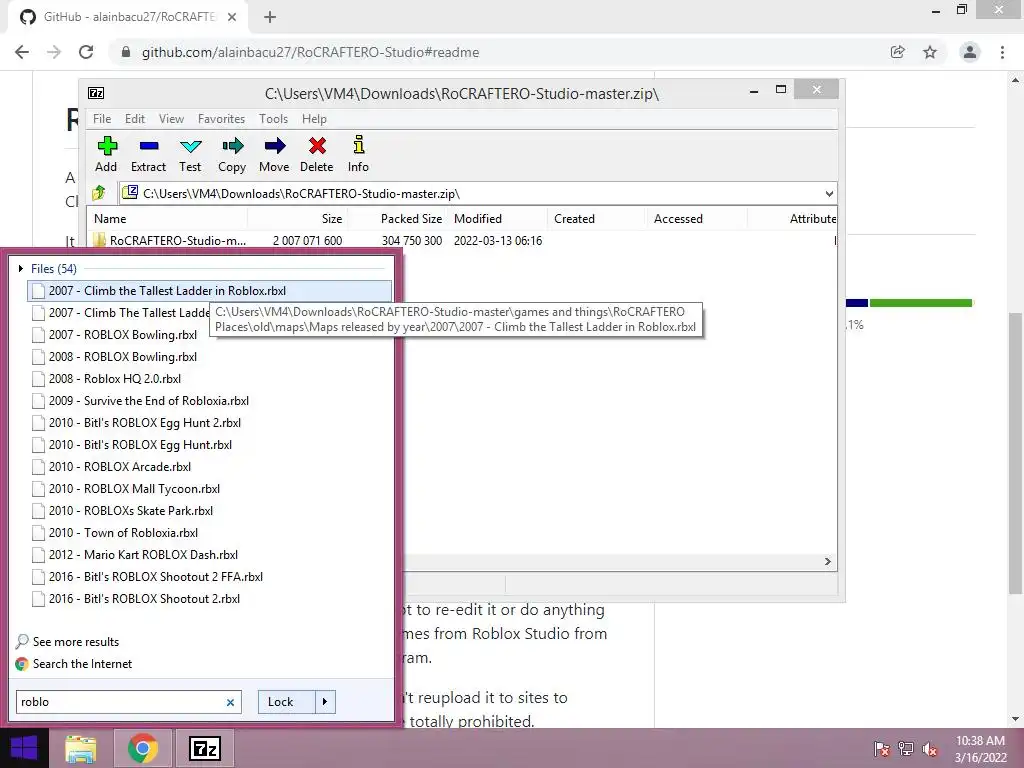Sort by the Accessed column header

point(696,219)
